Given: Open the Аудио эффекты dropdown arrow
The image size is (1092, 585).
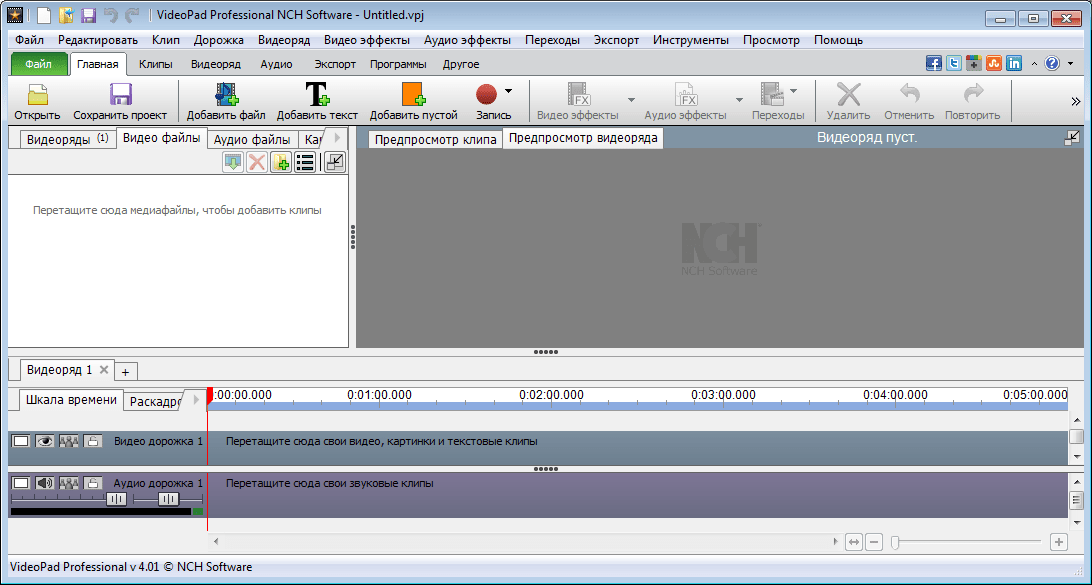Looking at the screenshot, I should pyautogui.click(x=738, y=100).
